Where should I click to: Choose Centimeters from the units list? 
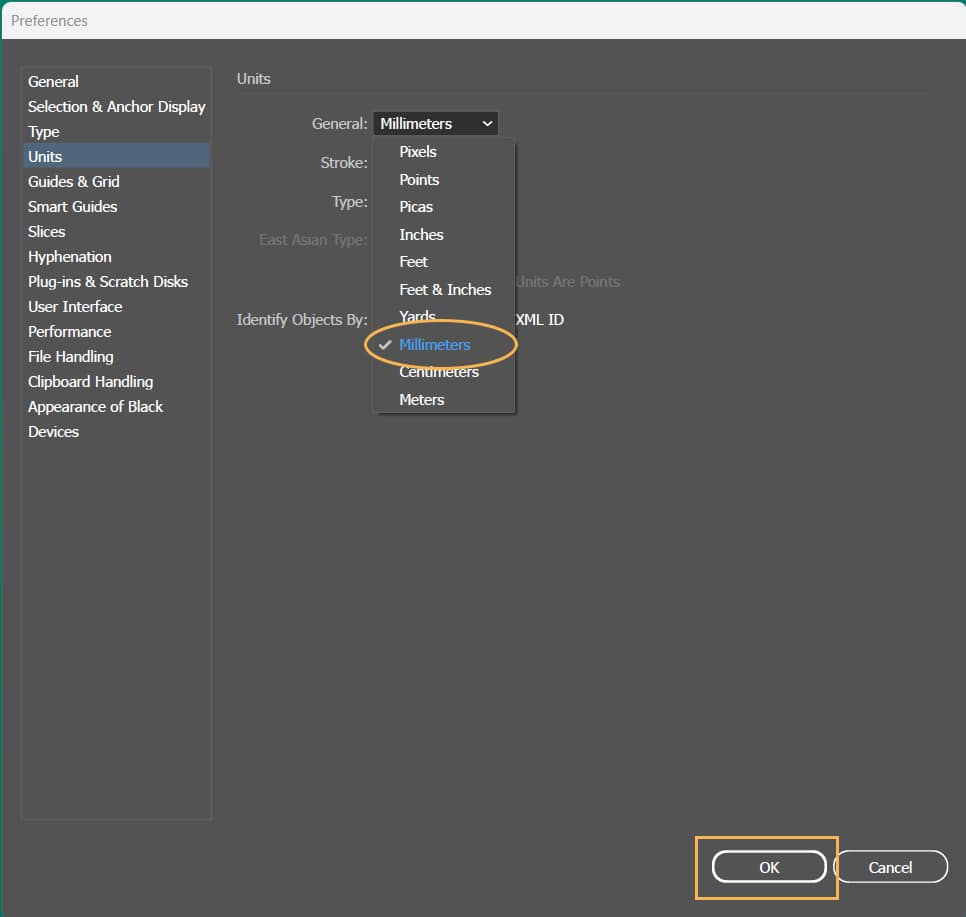439,372
